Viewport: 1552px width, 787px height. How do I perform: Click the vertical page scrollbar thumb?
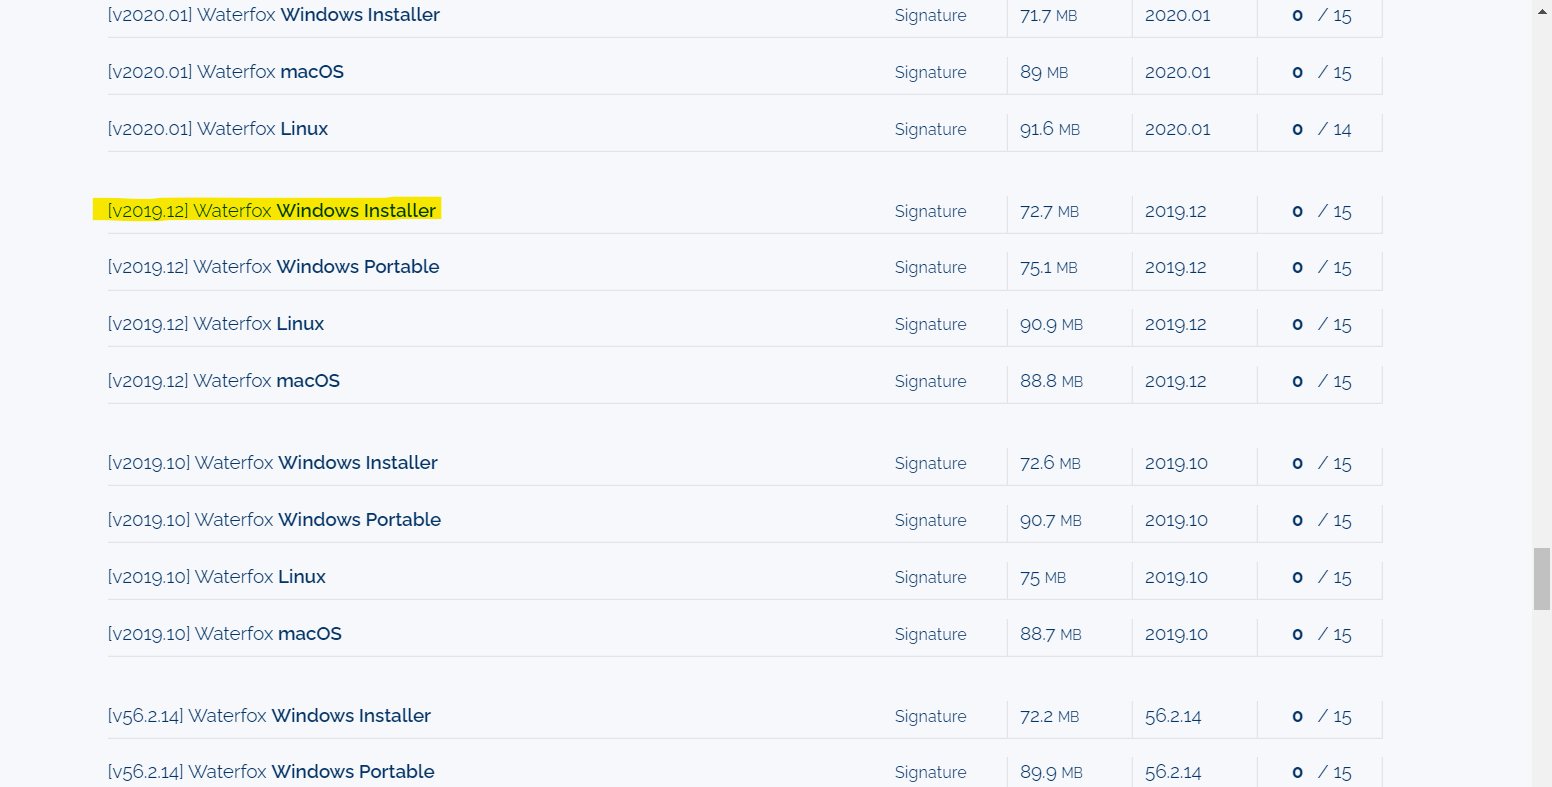pyautogui.click(x=1541, y=578)
